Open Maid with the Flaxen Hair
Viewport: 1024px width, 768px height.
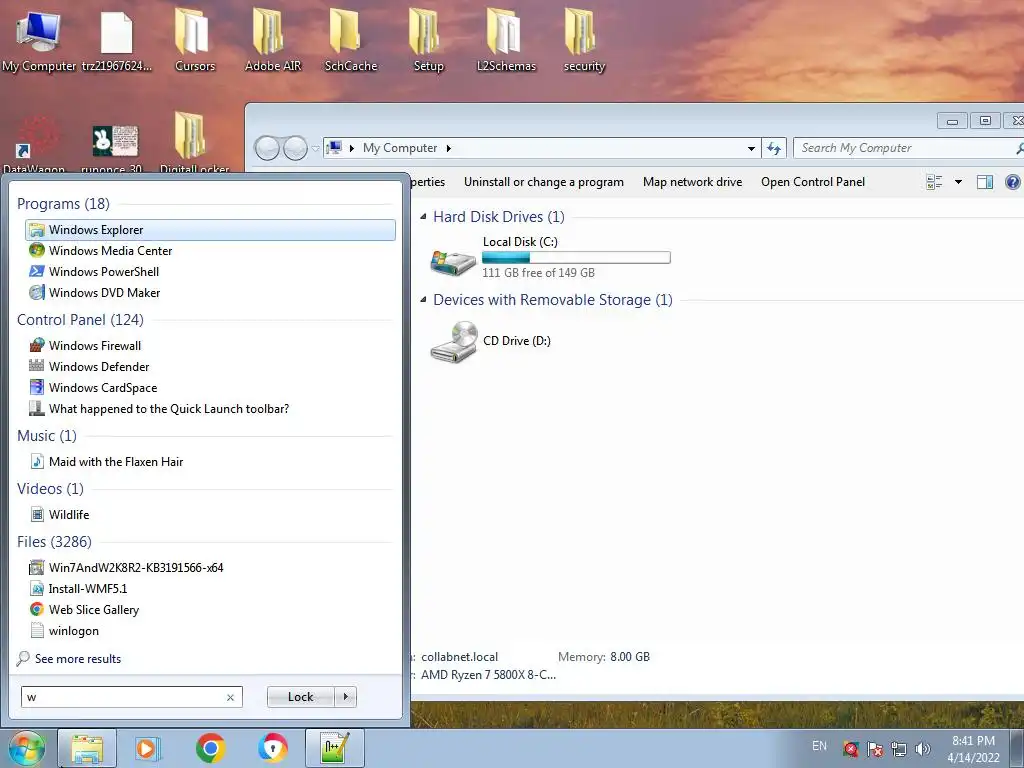point(210,462)
